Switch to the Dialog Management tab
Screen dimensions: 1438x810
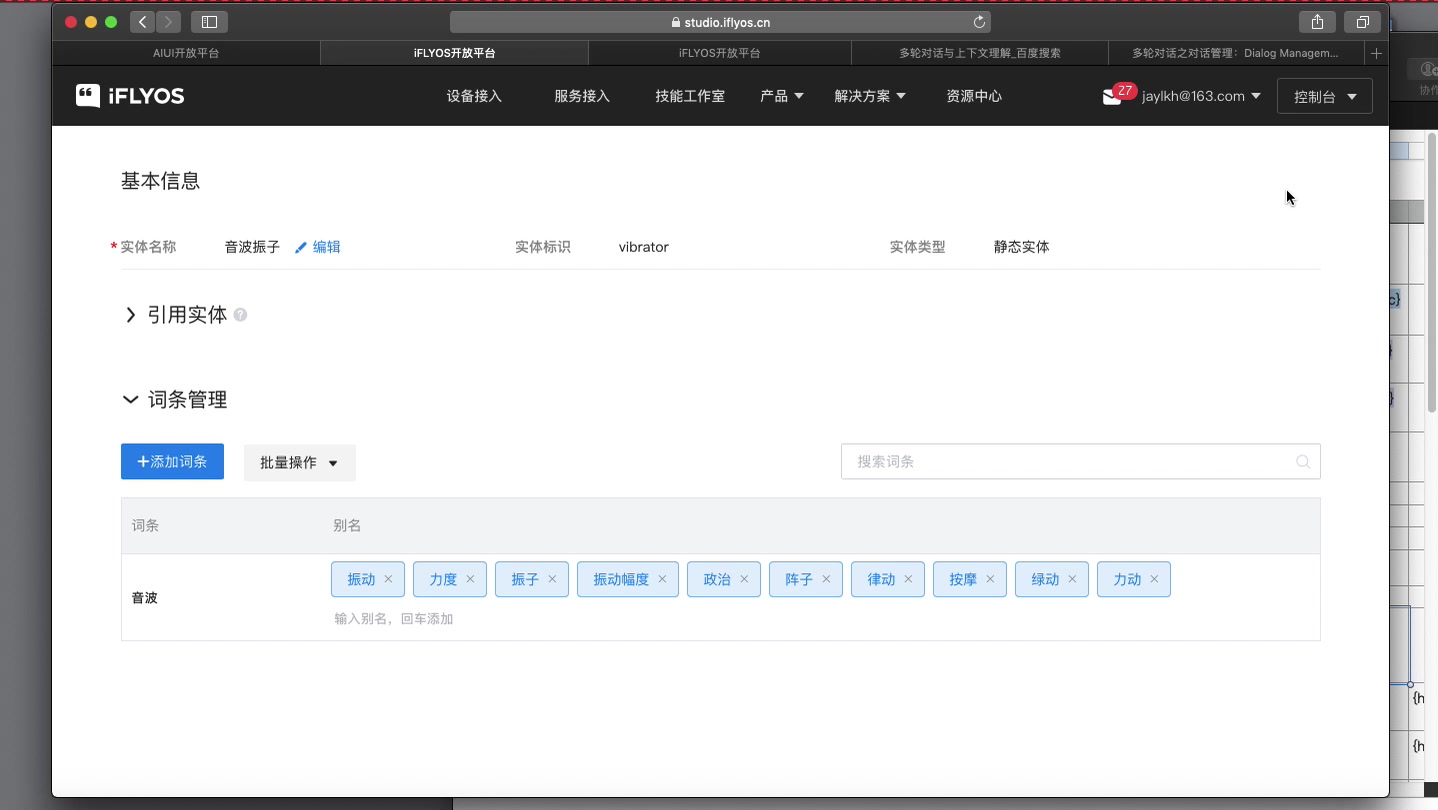click(x=1235, y=53)
